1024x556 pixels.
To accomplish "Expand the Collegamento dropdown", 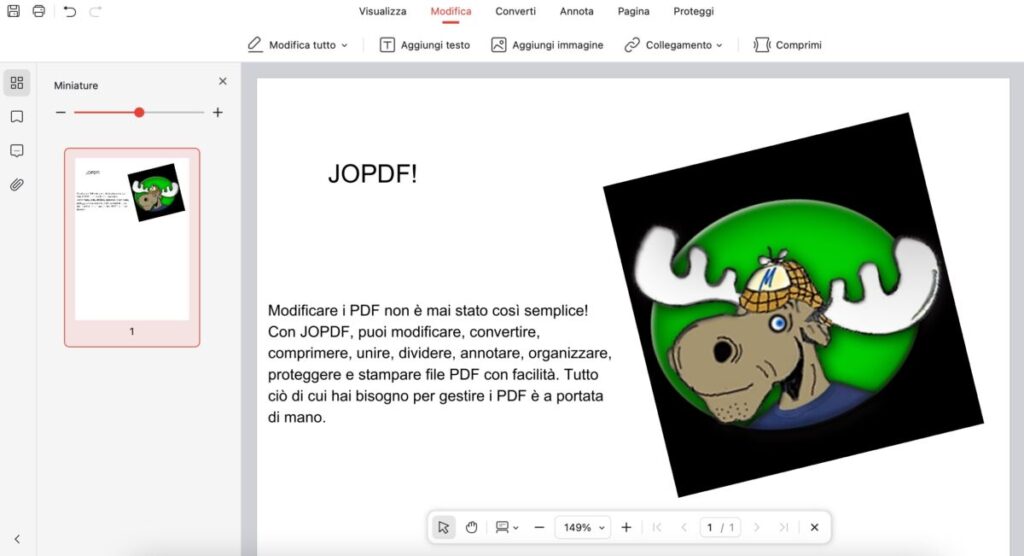I will point(673,45).
